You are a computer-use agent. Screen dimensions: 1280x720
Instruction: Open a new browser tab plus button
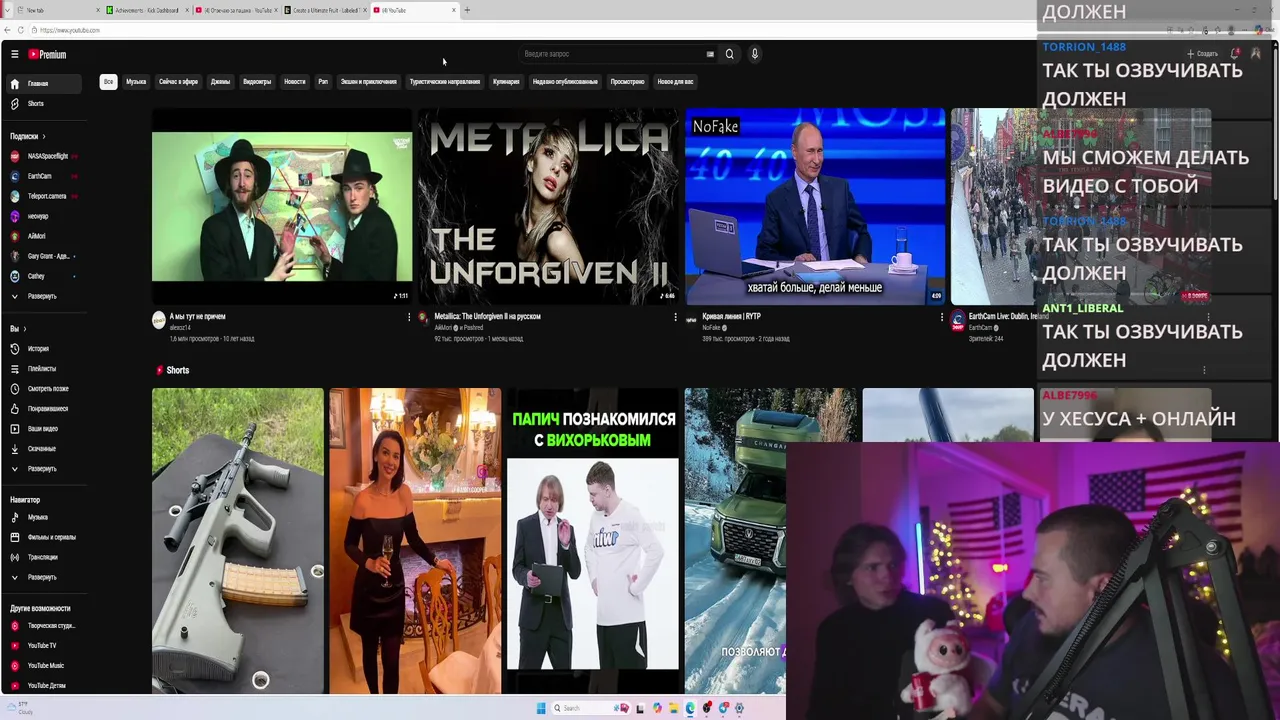(467, 10)
